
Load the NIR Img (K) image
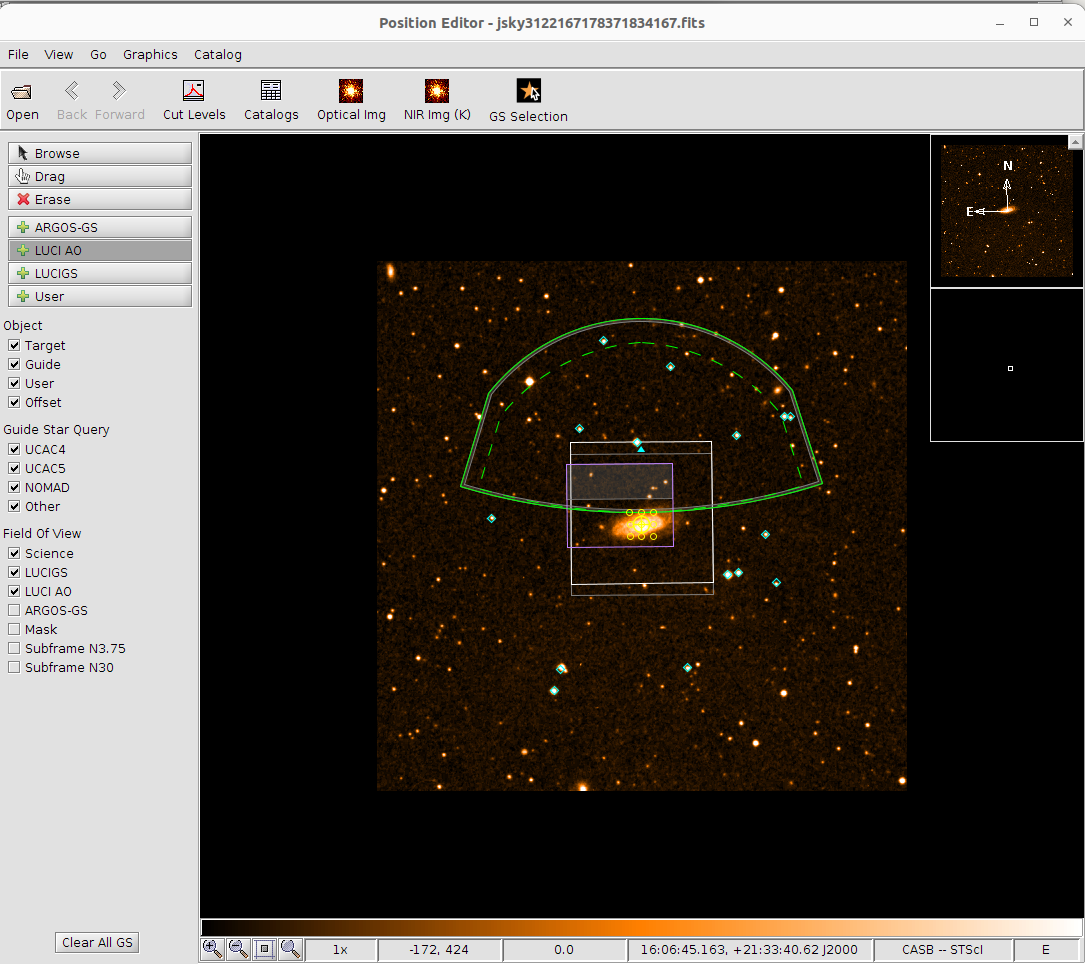click(437, 101)
